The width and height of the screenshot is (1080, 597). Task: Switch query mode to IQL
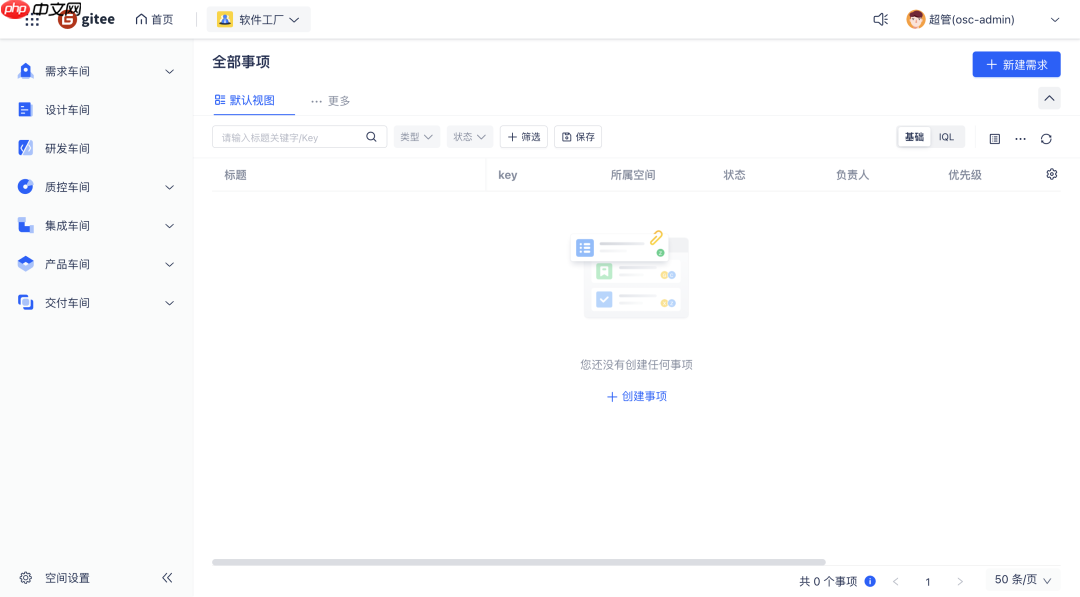946,136
